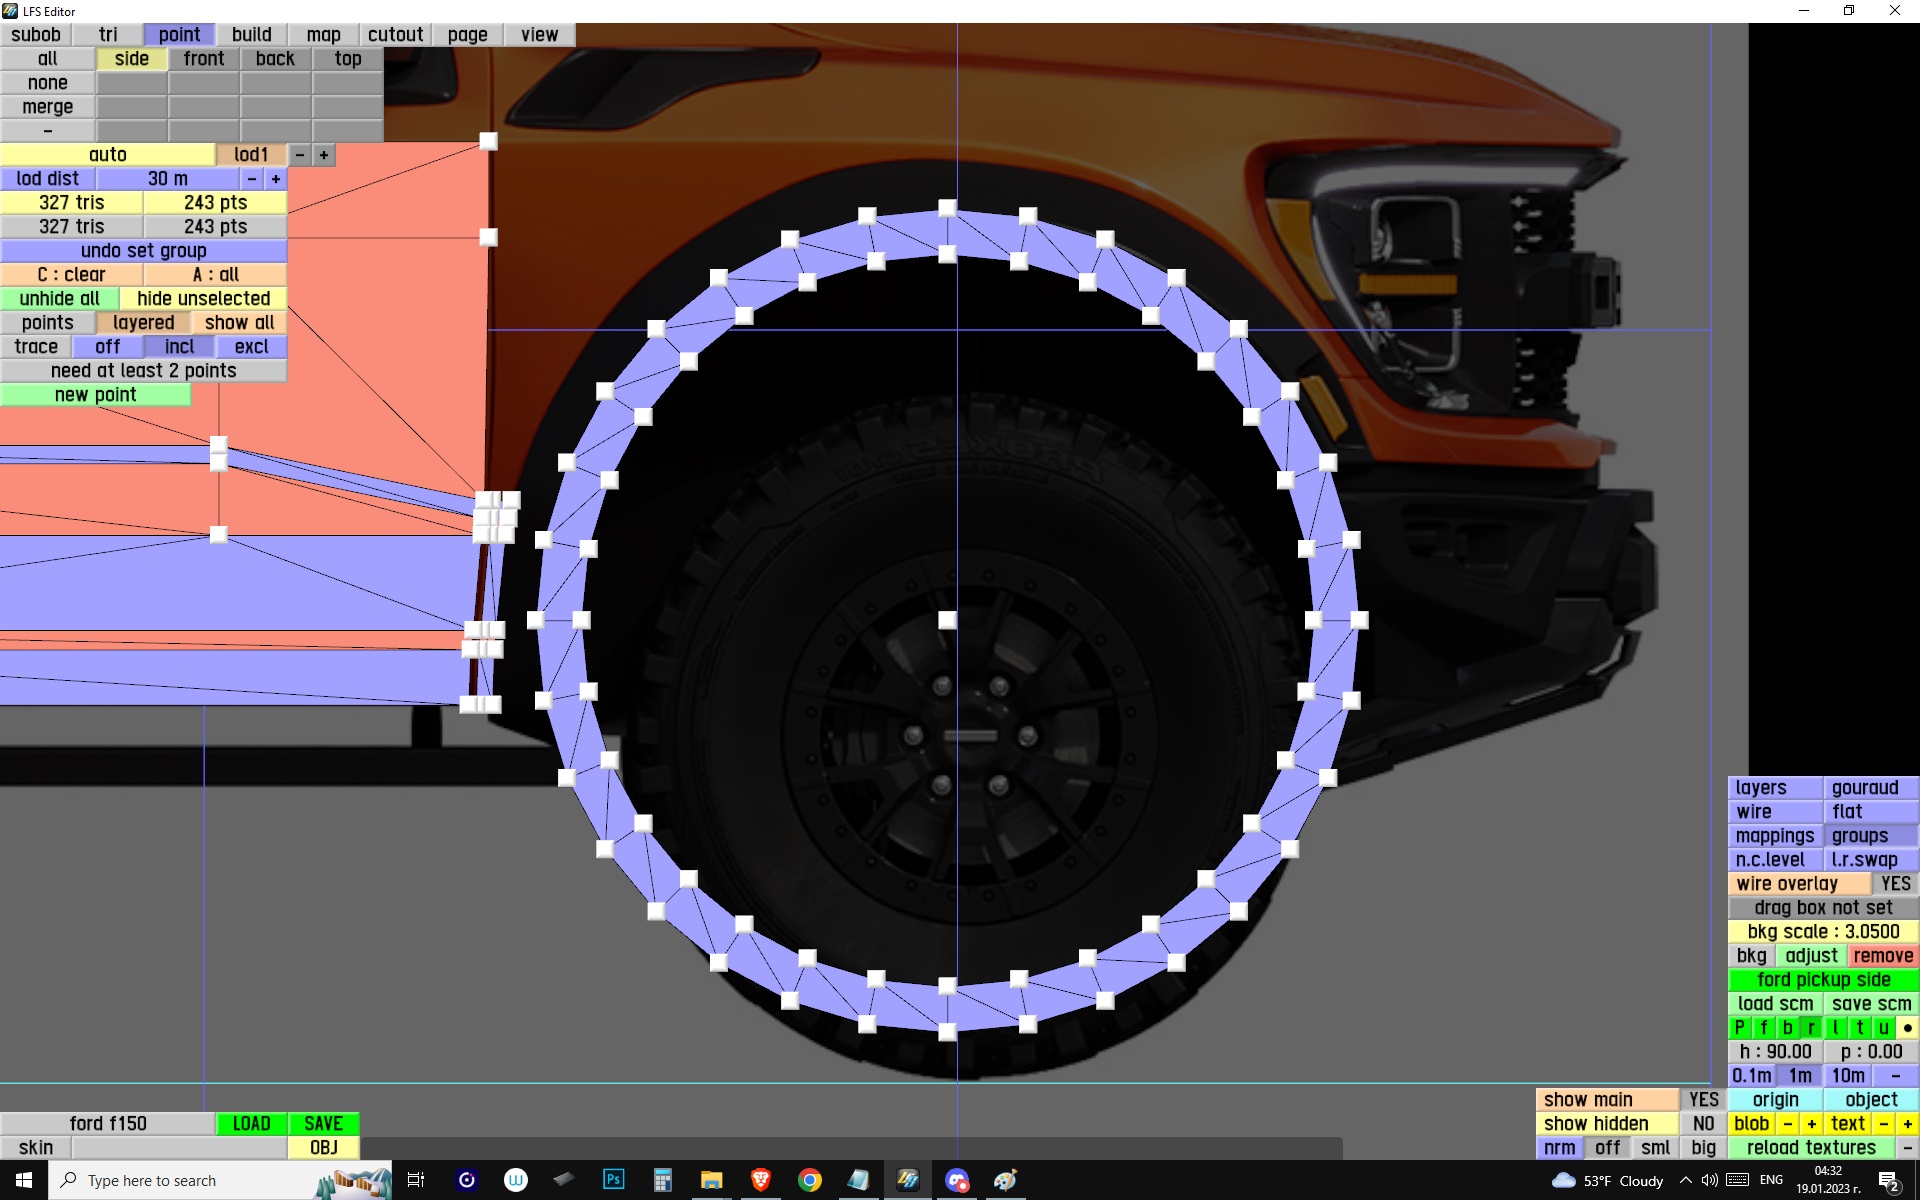
Task: Click the Windows Start button
Action: (x=24, y=1180)
